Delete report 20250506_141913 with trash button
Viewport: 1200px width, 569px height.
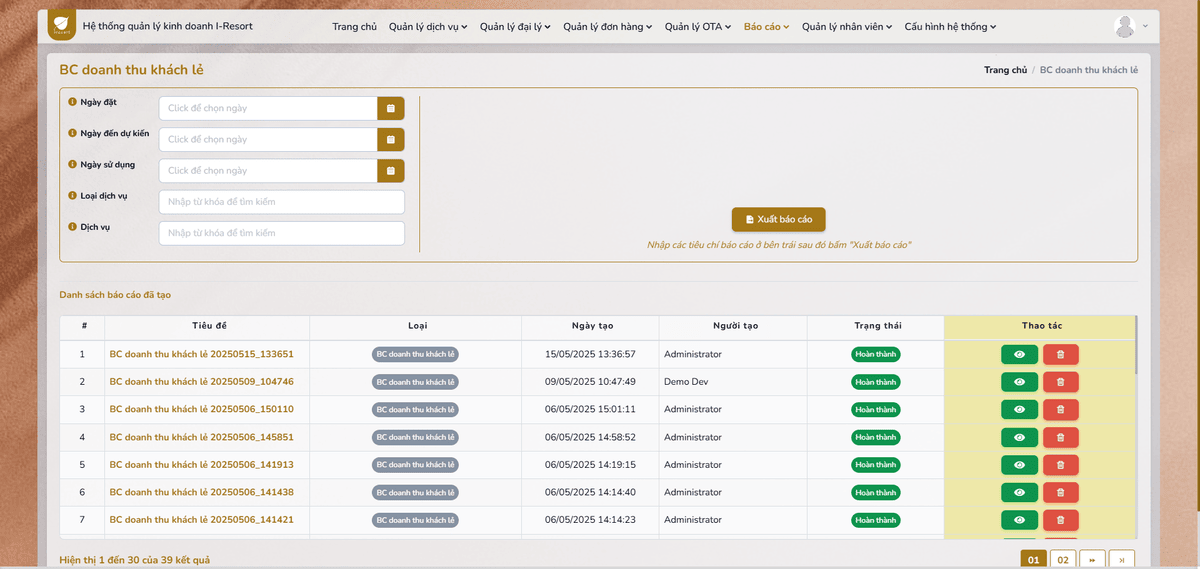(1061, 465)
